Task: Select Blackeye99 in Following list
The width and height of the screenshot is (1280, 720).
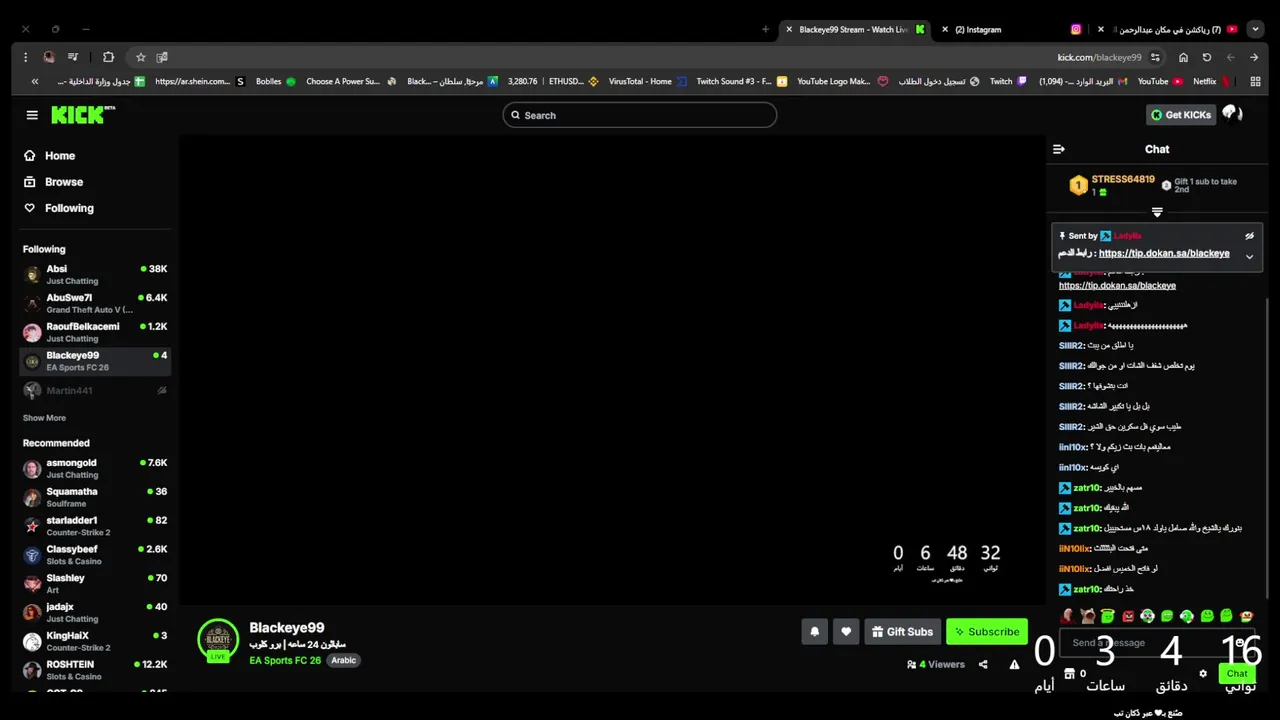Action: tap(95, 361)
